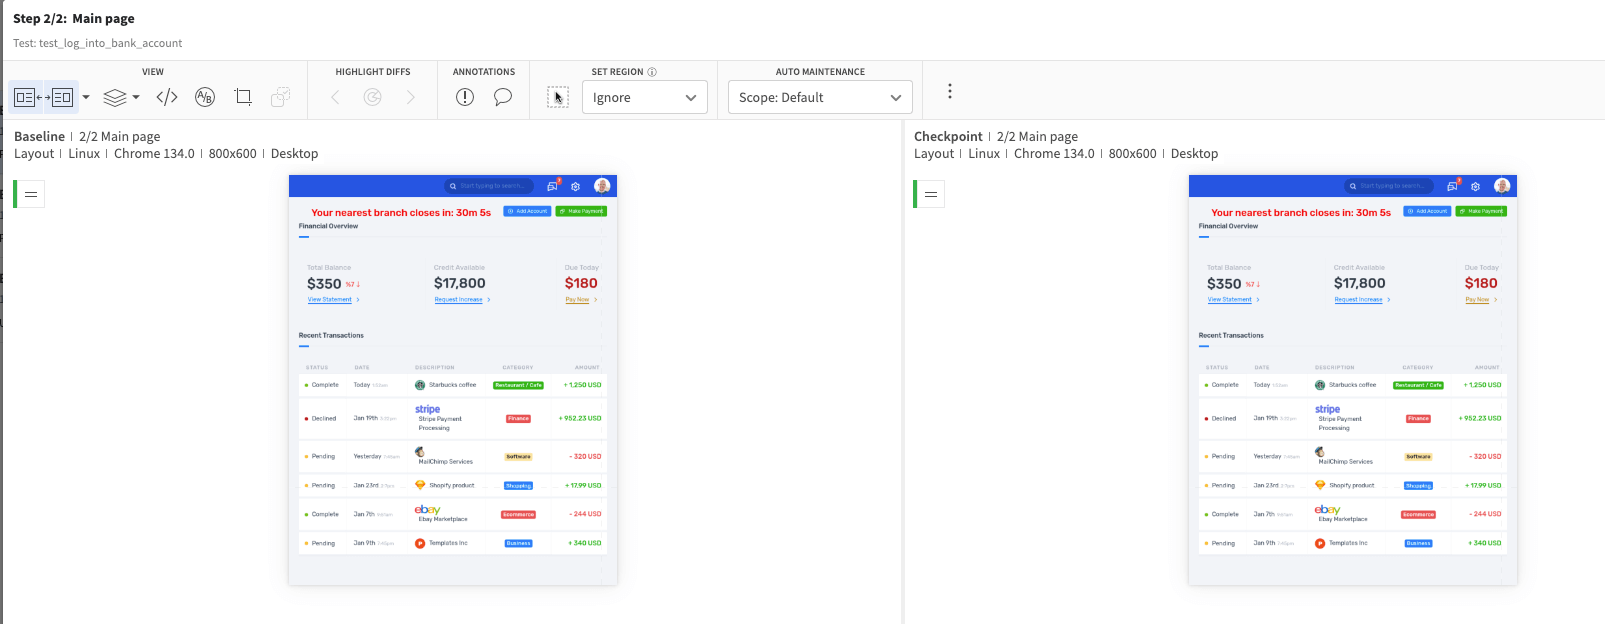Click the layers stack icon
Image resolution: width=1605 pixels, height=624 pixels.
click(x=115, y=97)
